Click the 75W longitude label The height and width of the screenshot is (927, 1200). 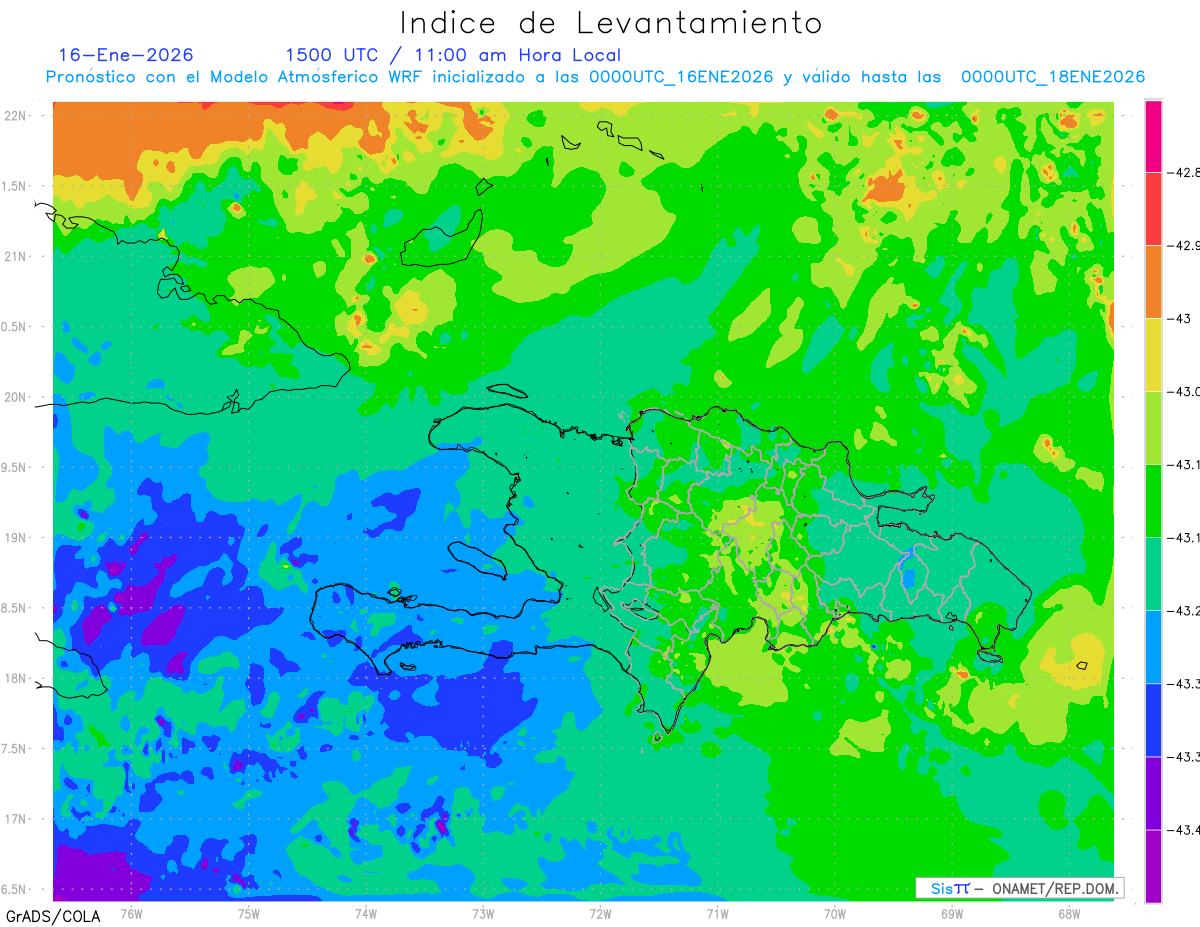coord(248,912)
